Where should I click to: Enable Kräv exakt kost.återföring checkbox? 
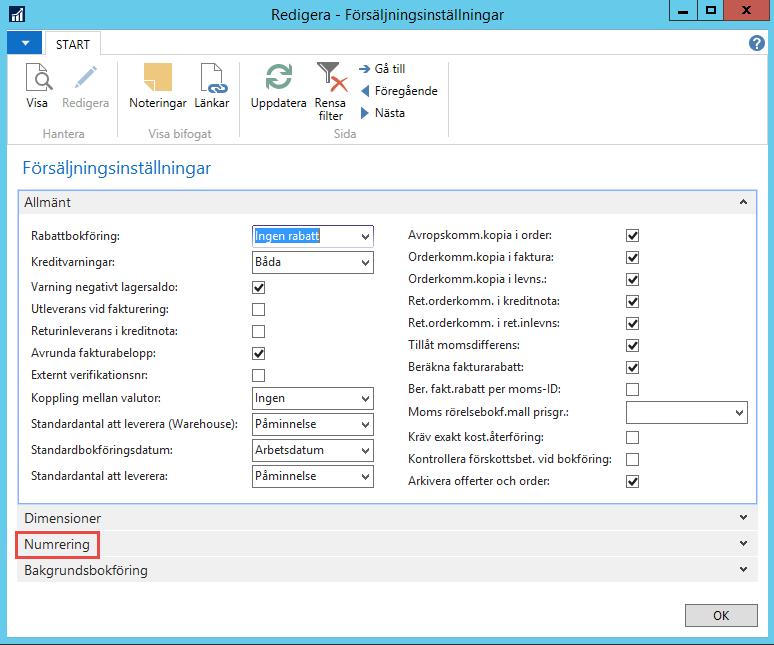pos(632,437)
